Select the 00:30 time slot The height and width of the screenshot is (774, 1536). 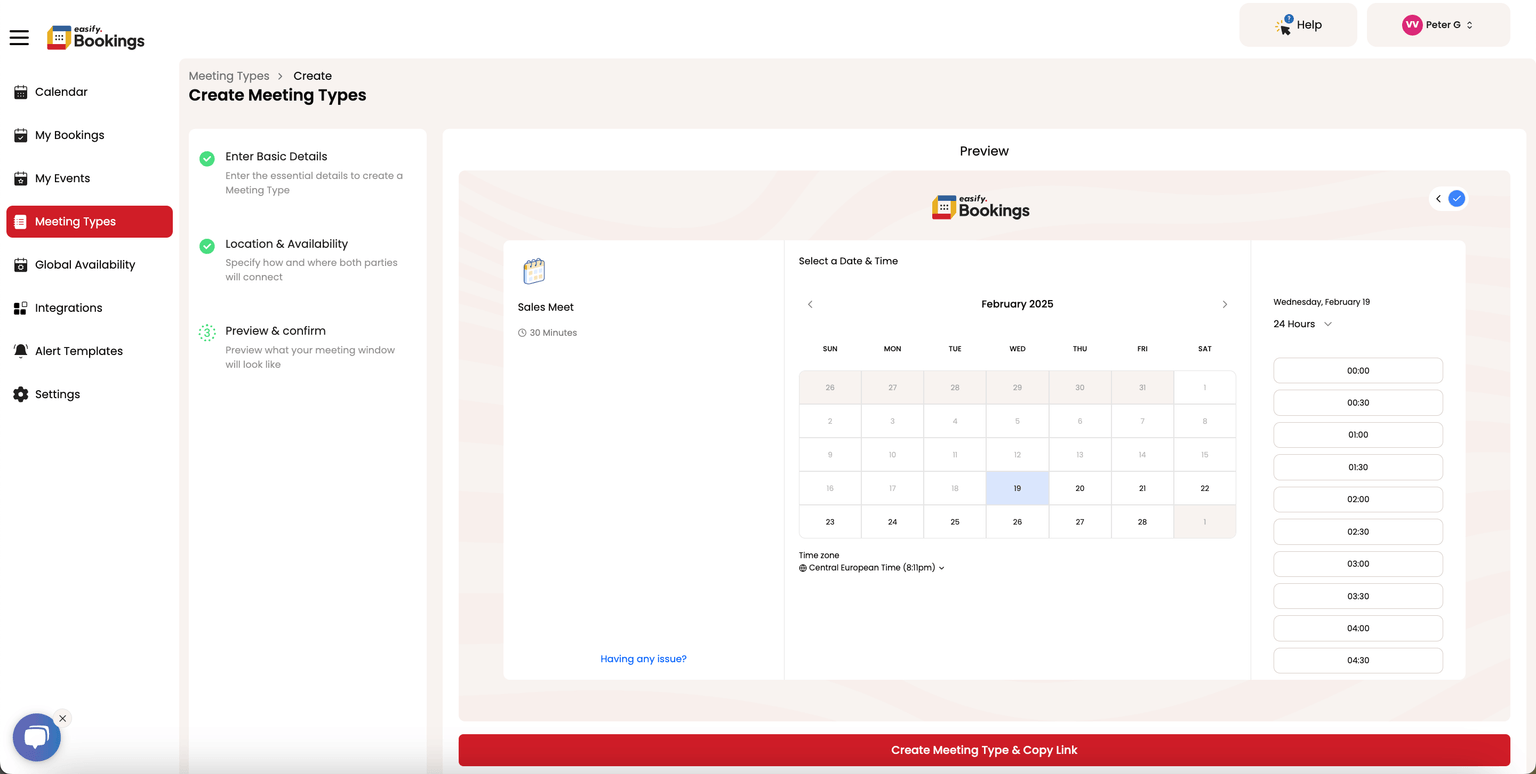[x=1358, y=403]
